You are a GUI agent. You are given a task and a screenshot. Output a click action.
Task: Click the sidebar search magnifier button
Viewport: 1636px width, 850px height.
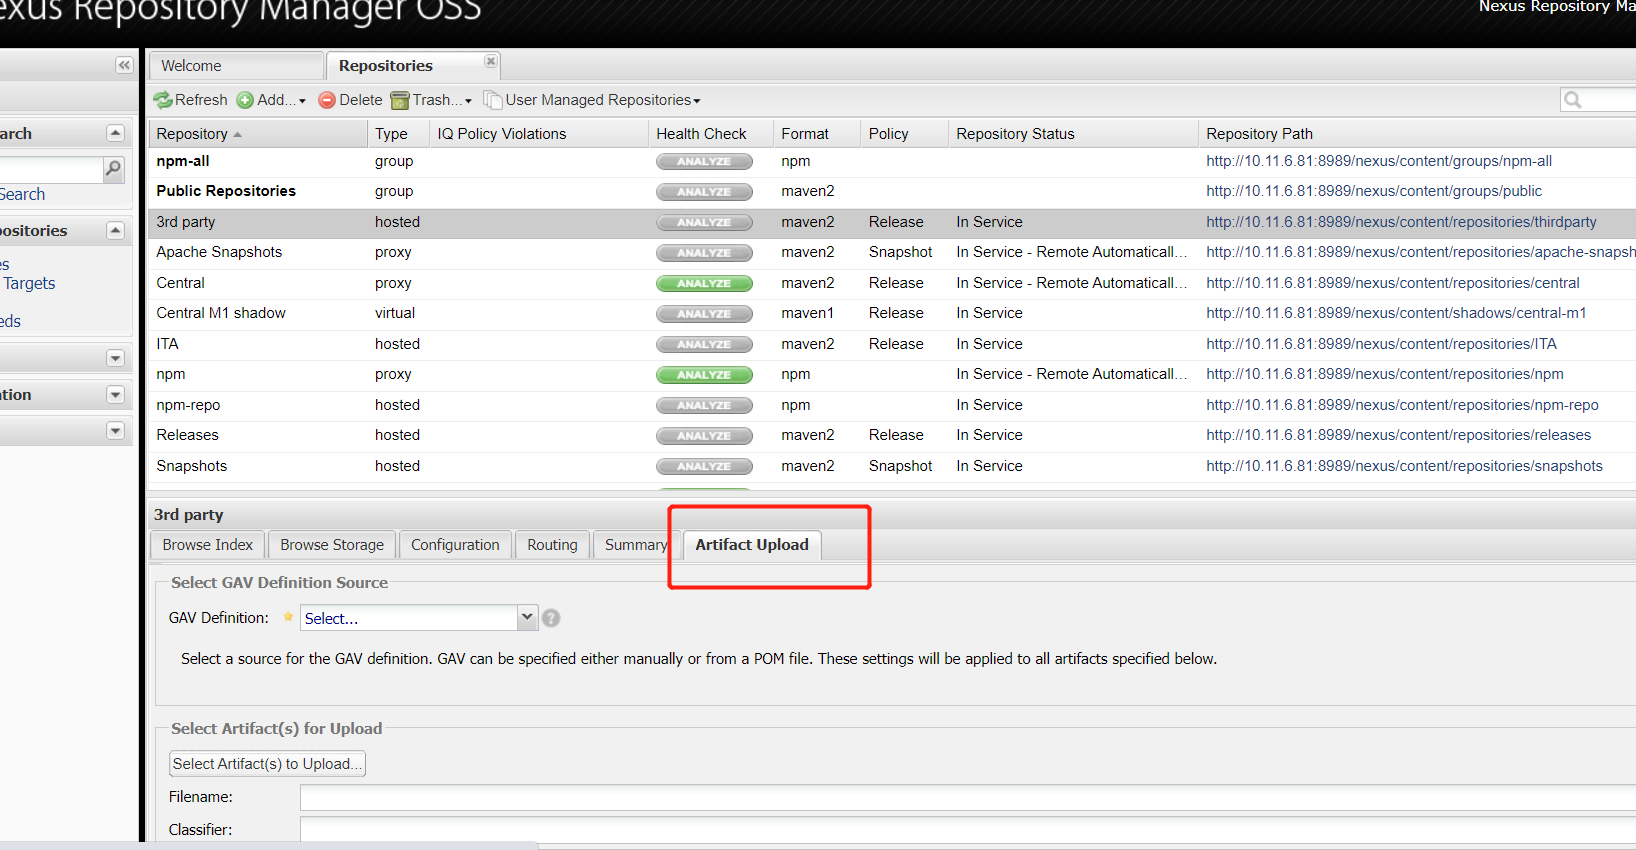(114, 169)
